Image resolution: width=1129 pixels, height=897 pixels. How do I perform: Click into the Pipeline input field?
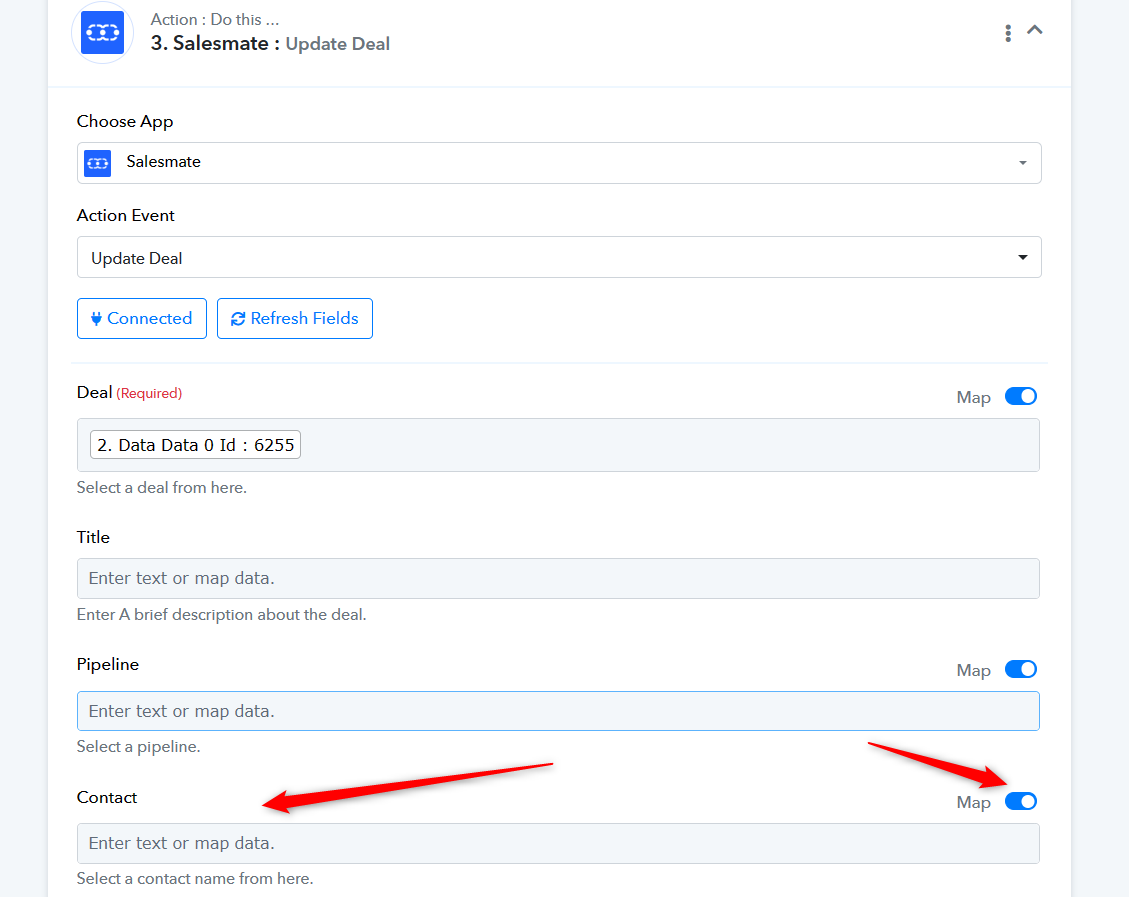point(558,711)
